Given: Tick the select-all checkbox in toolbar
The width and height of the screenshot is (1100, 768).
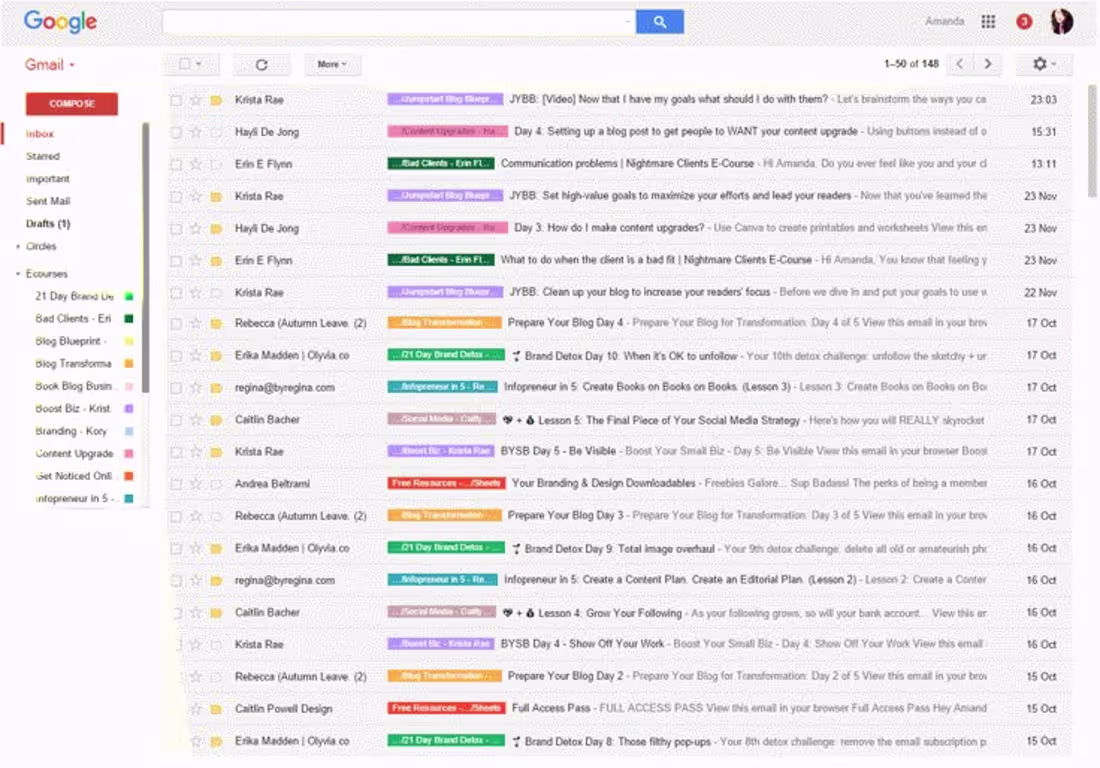Looking at the screenshot, I should 185,64.
